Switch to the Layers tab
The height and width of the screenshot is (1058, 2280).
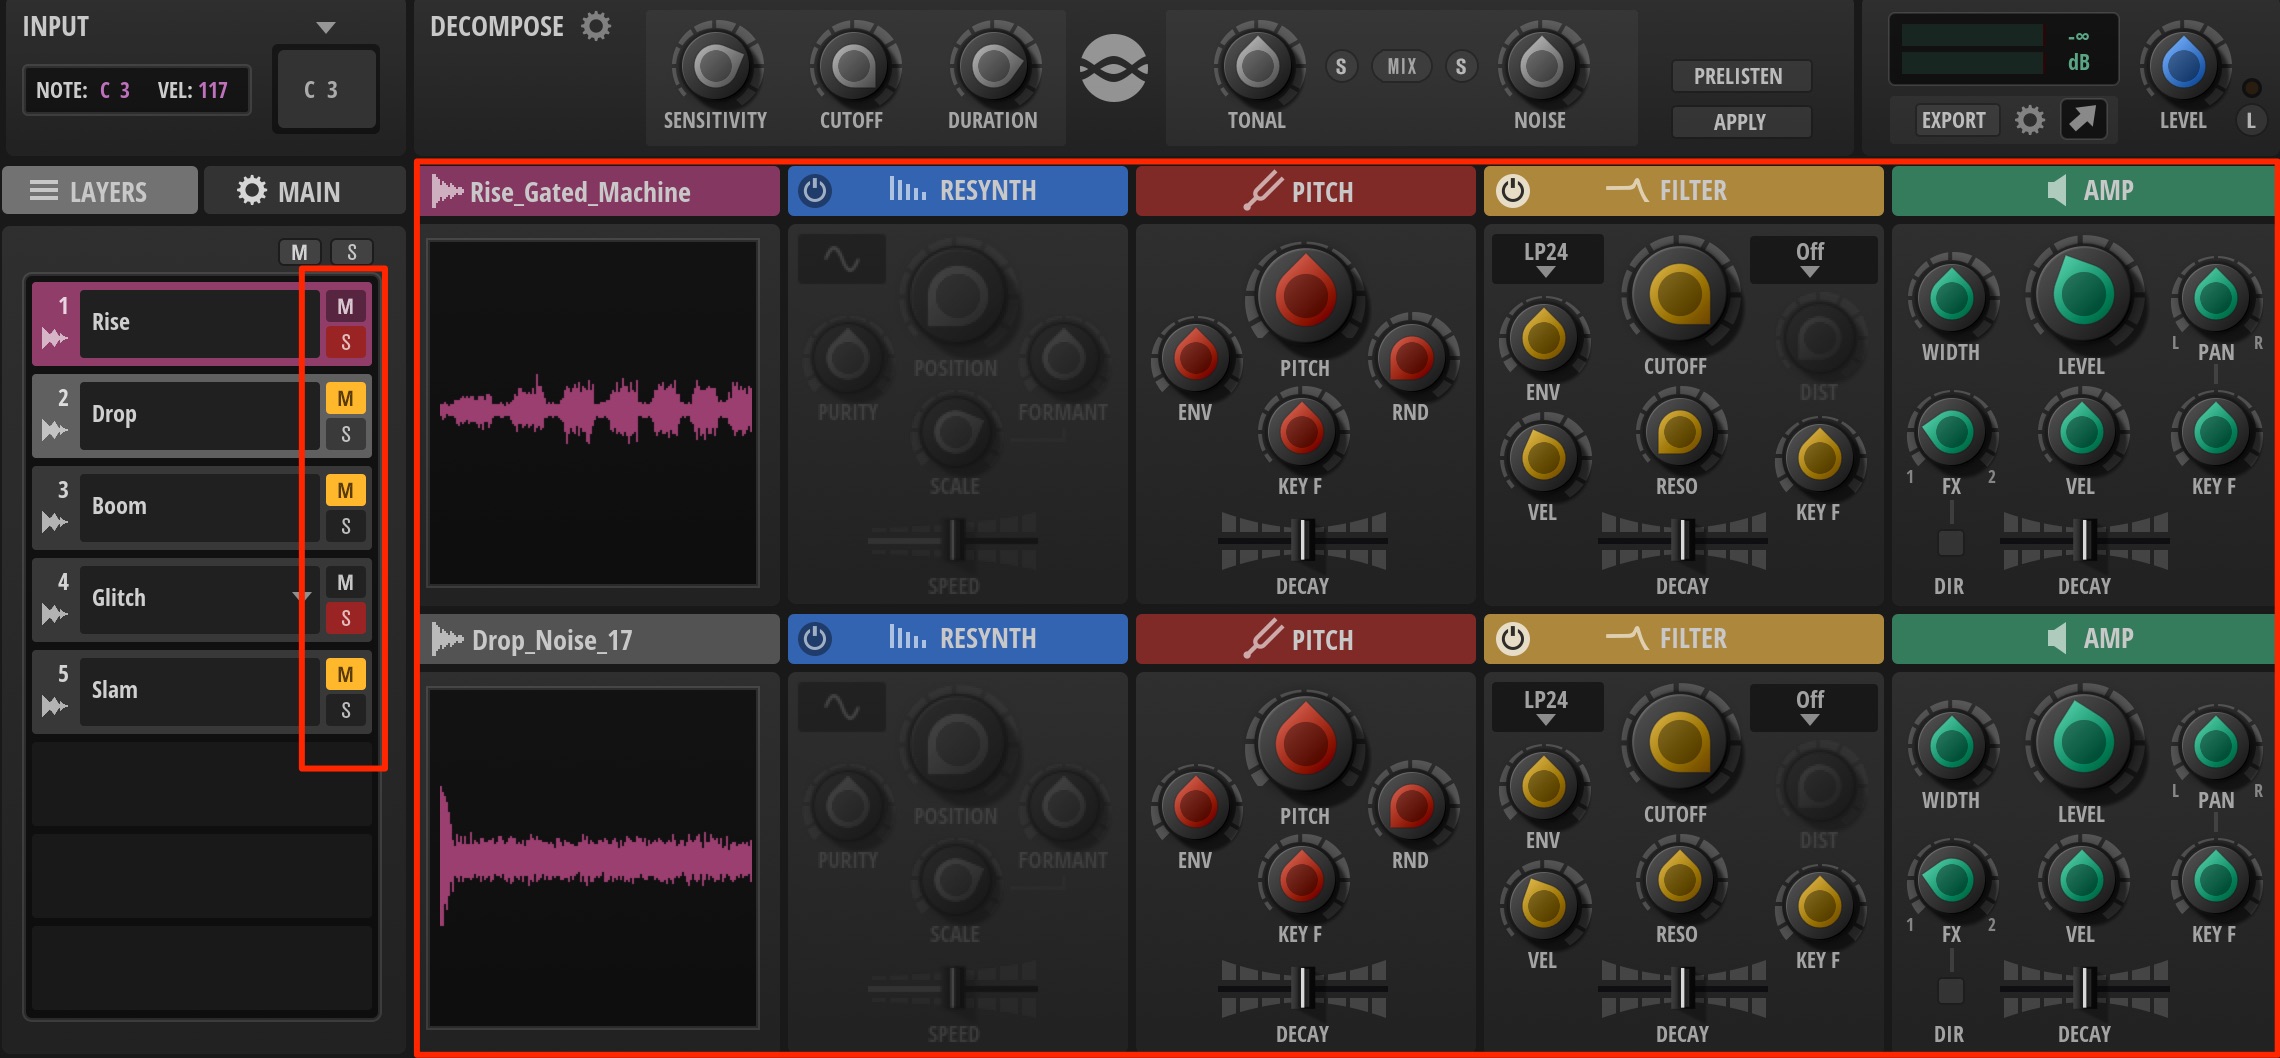click(x=100, y=190)
